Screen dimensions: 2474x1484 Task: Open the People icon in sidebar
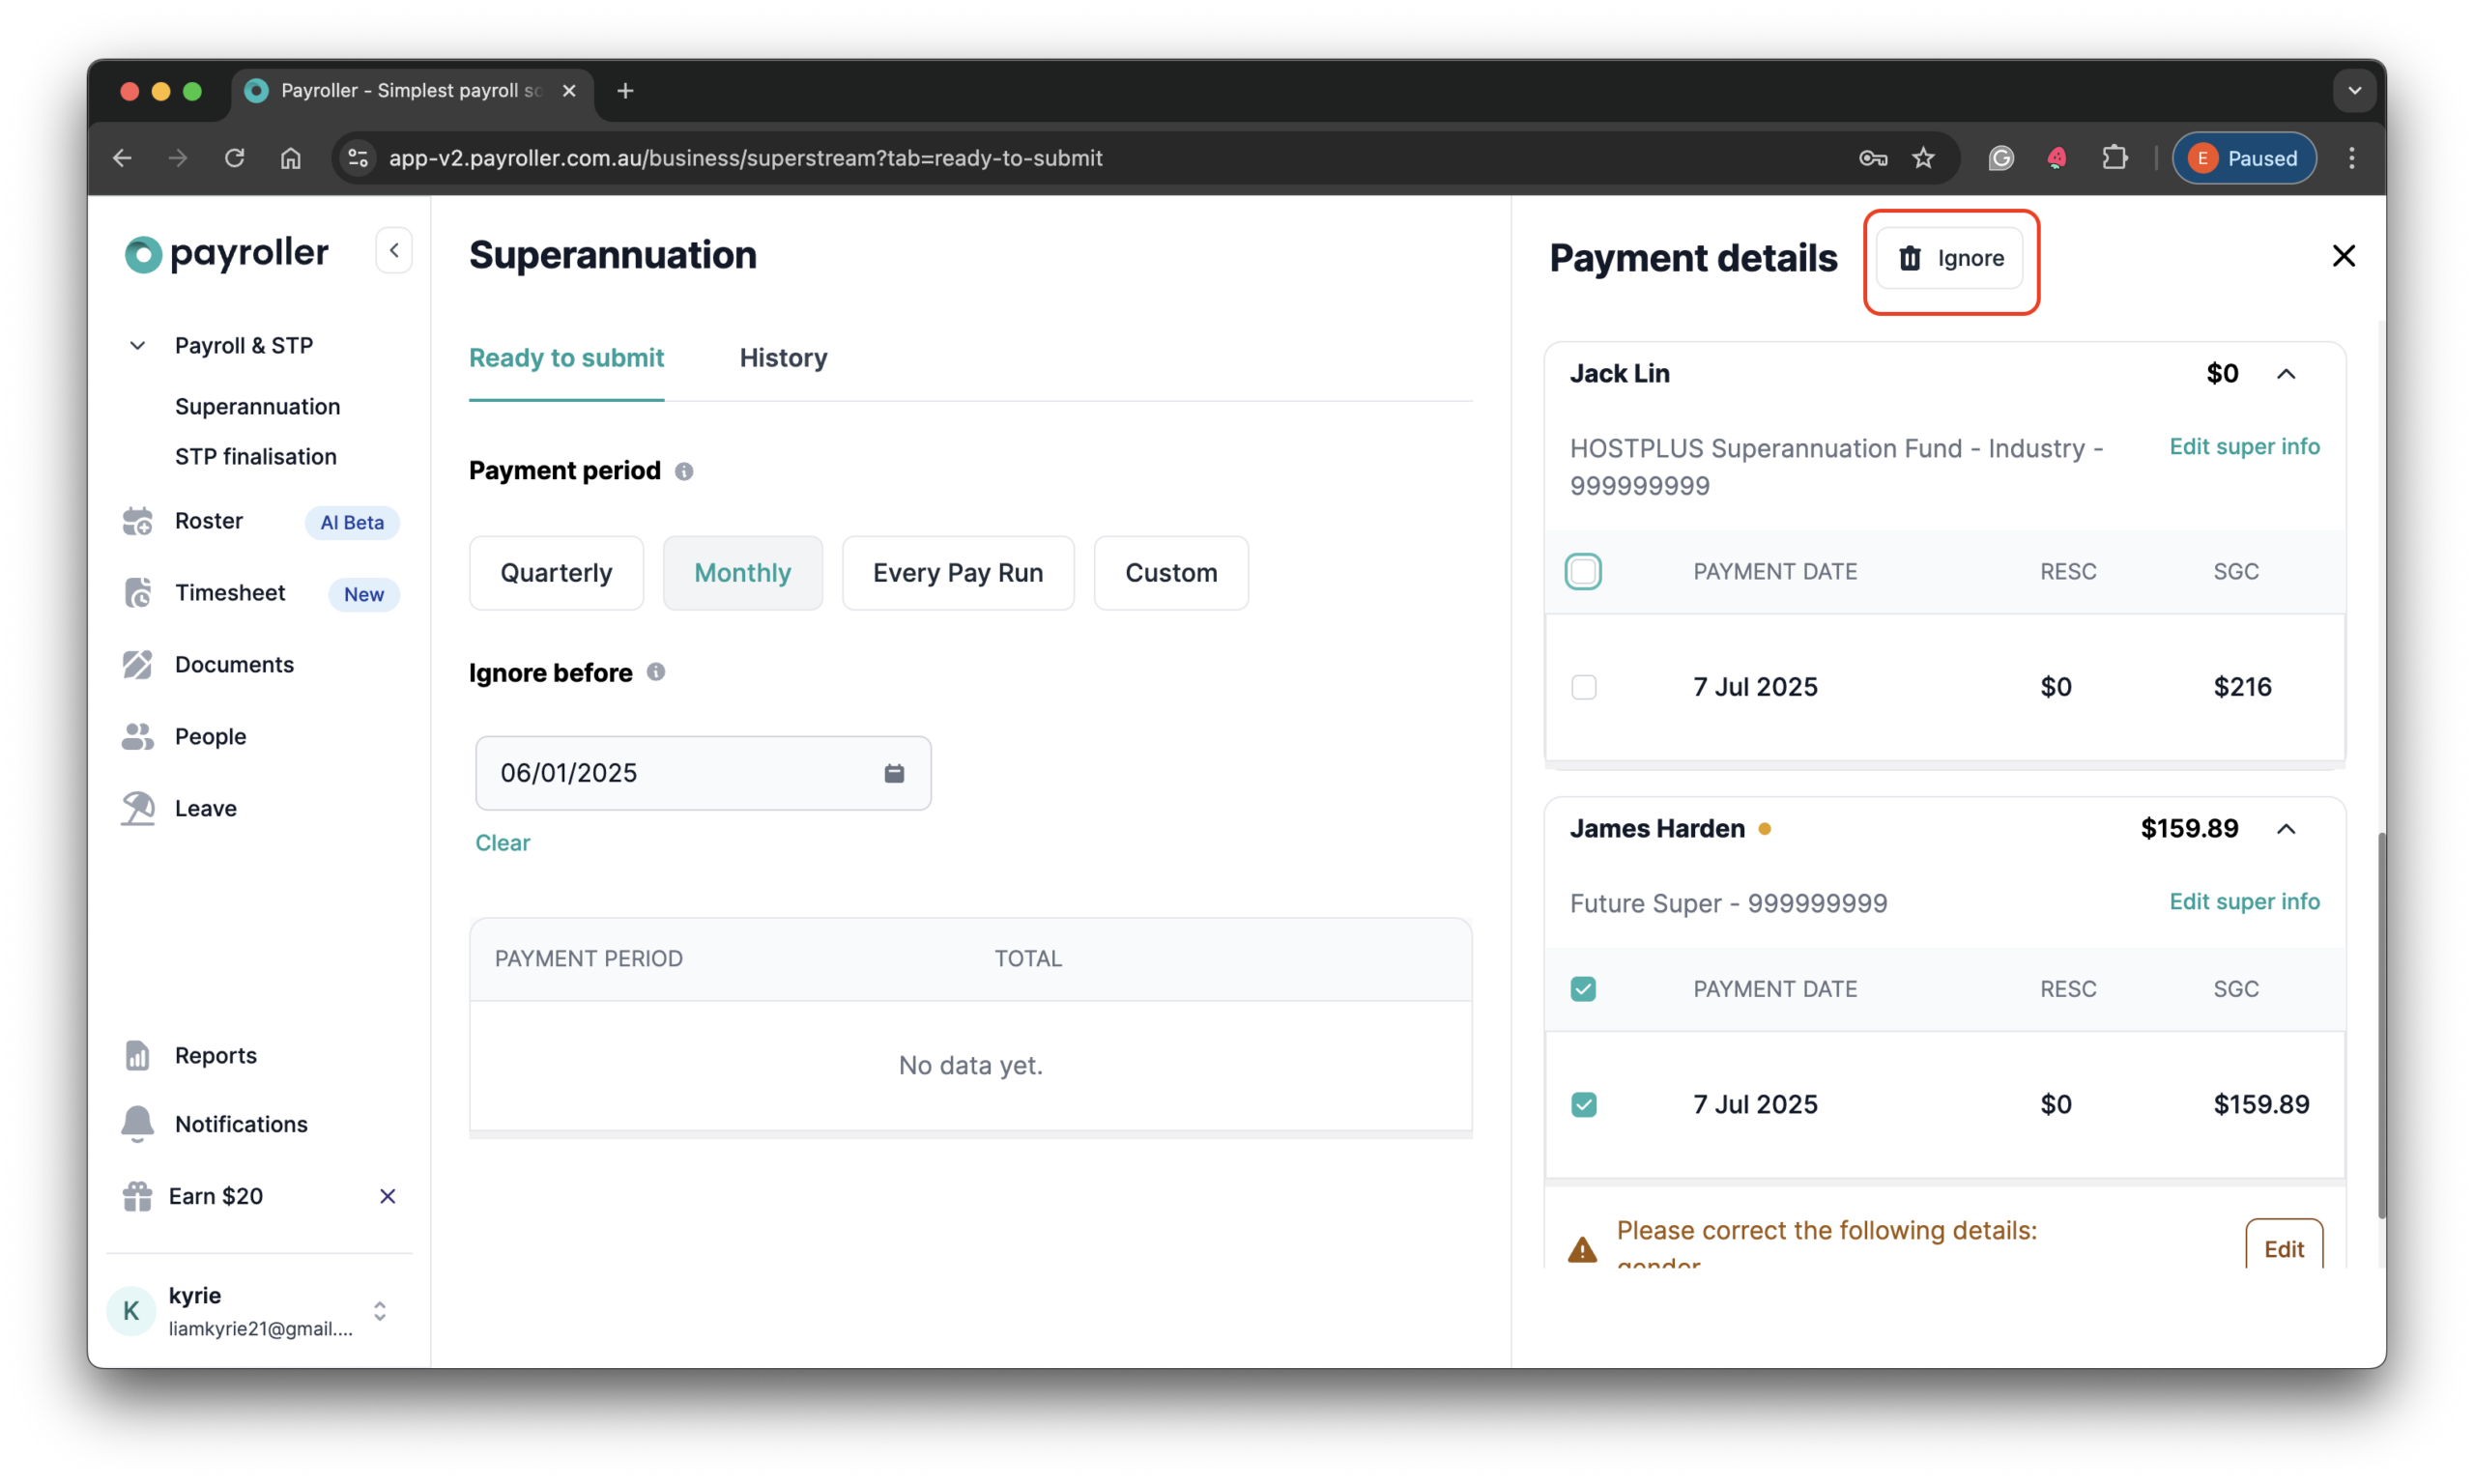138,737
